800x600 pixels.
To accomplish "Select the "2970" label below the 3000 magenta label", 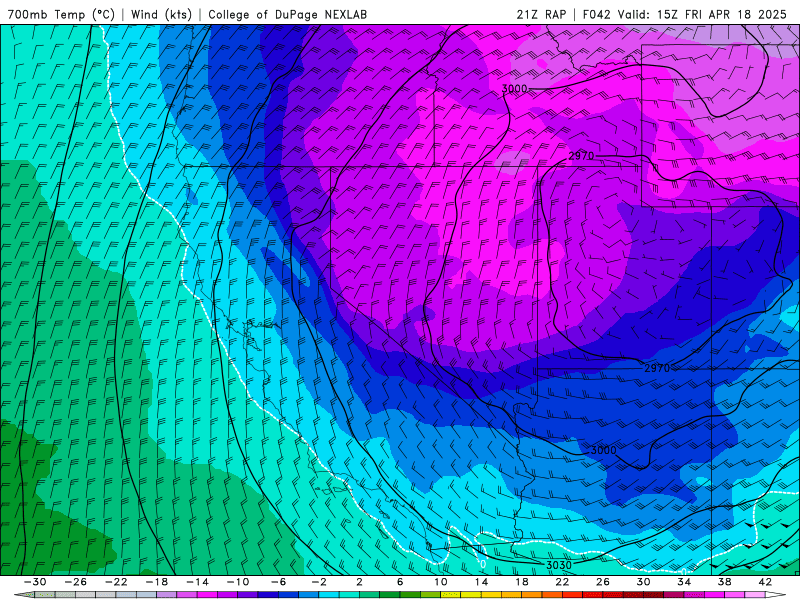I will click(581, 156).
